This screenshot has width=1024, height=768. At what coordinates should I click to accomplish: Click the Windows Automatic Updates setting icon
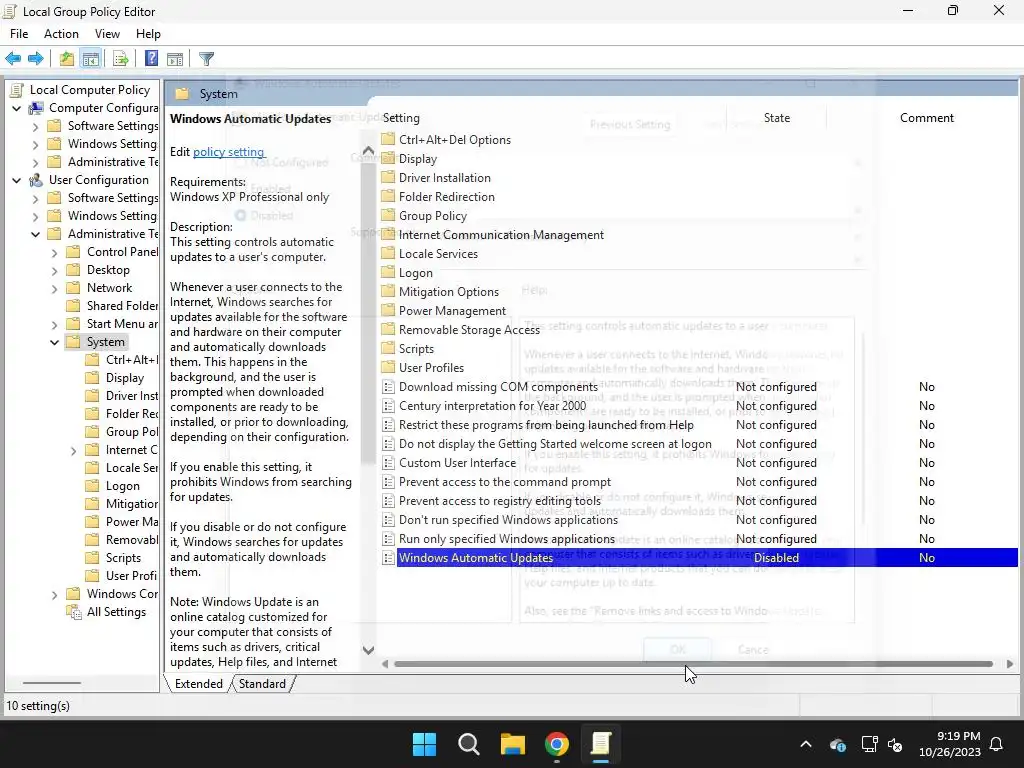(x=389, y=558)
